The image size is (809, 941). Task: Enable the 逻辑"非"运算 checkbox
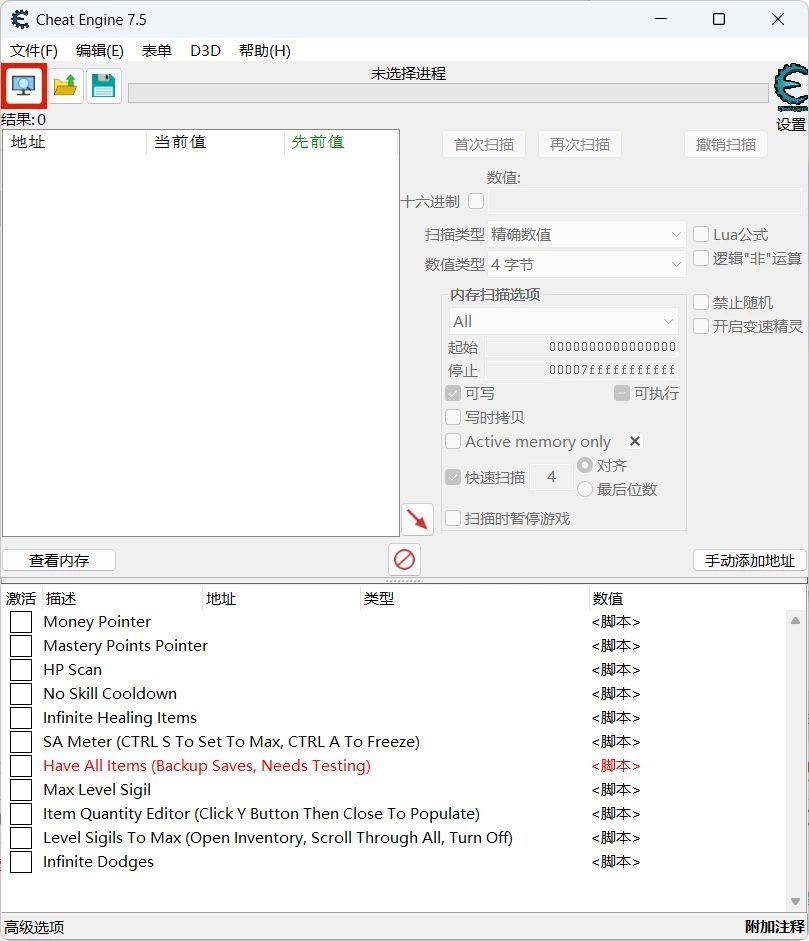pyautogui.click(x=701, y=258)
